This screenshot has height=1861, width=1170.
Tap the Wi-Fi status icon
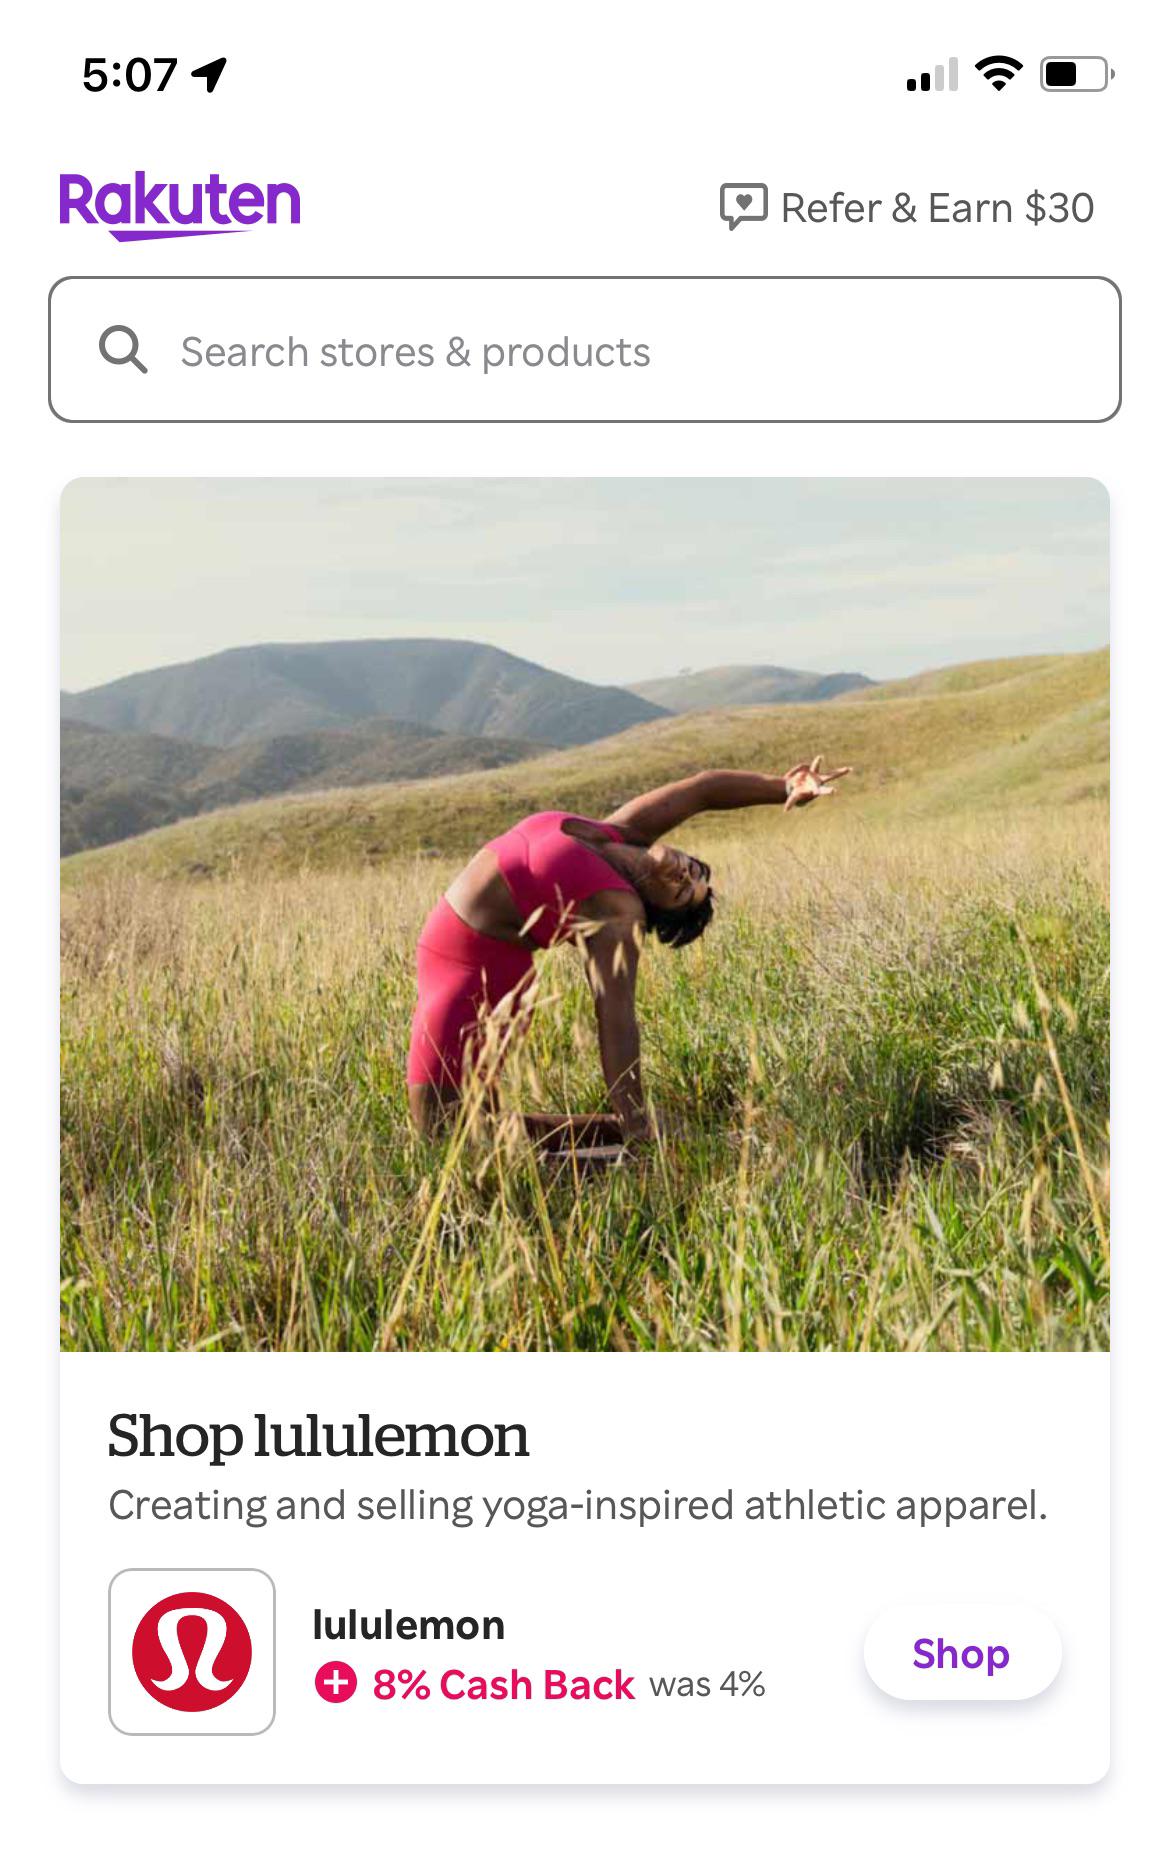point(998,73)
